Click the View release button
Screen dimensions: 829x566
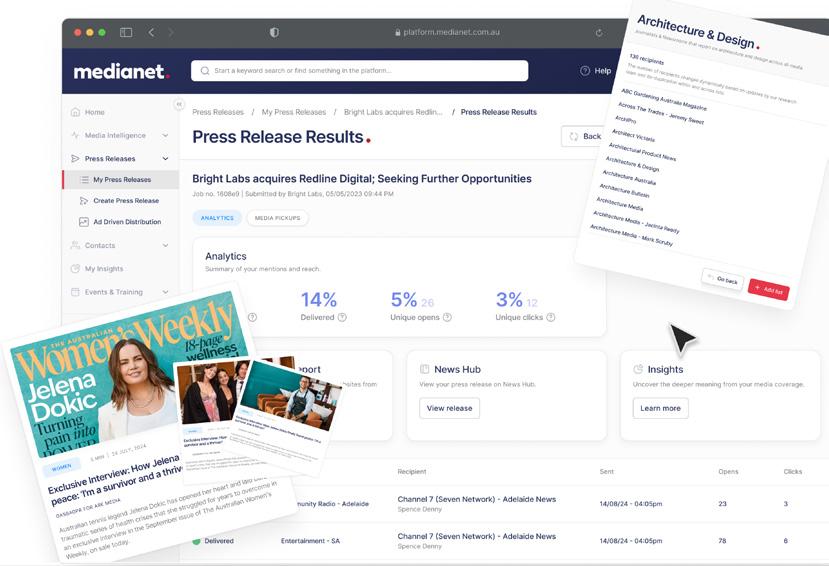[449, 408]
